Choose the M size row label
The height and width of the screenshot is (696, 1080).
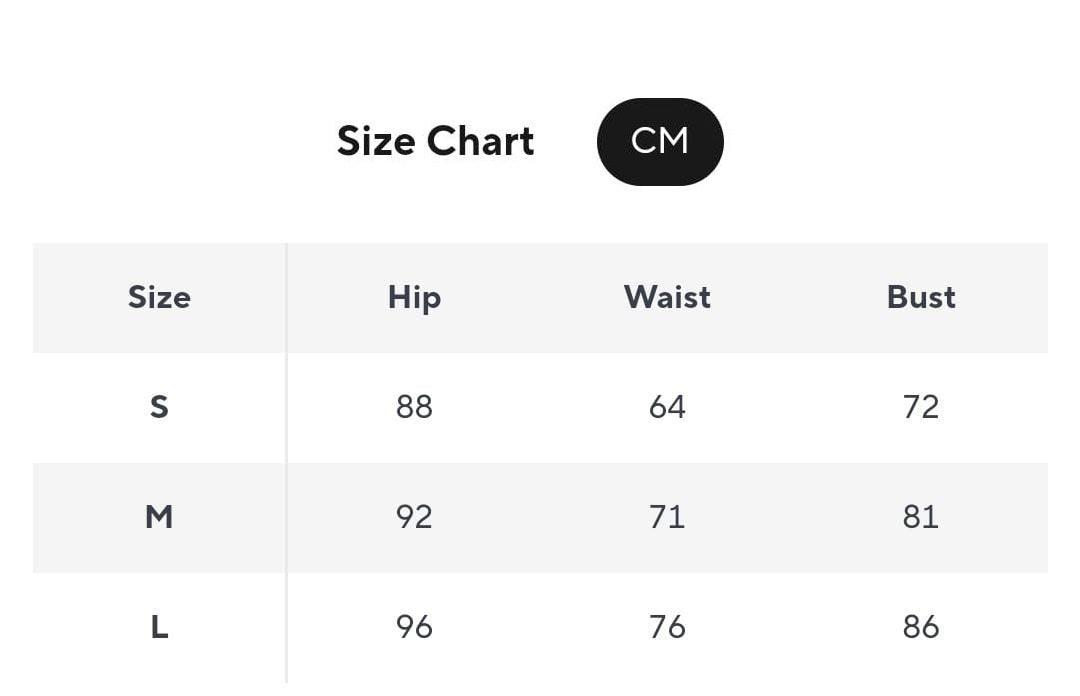159,517
